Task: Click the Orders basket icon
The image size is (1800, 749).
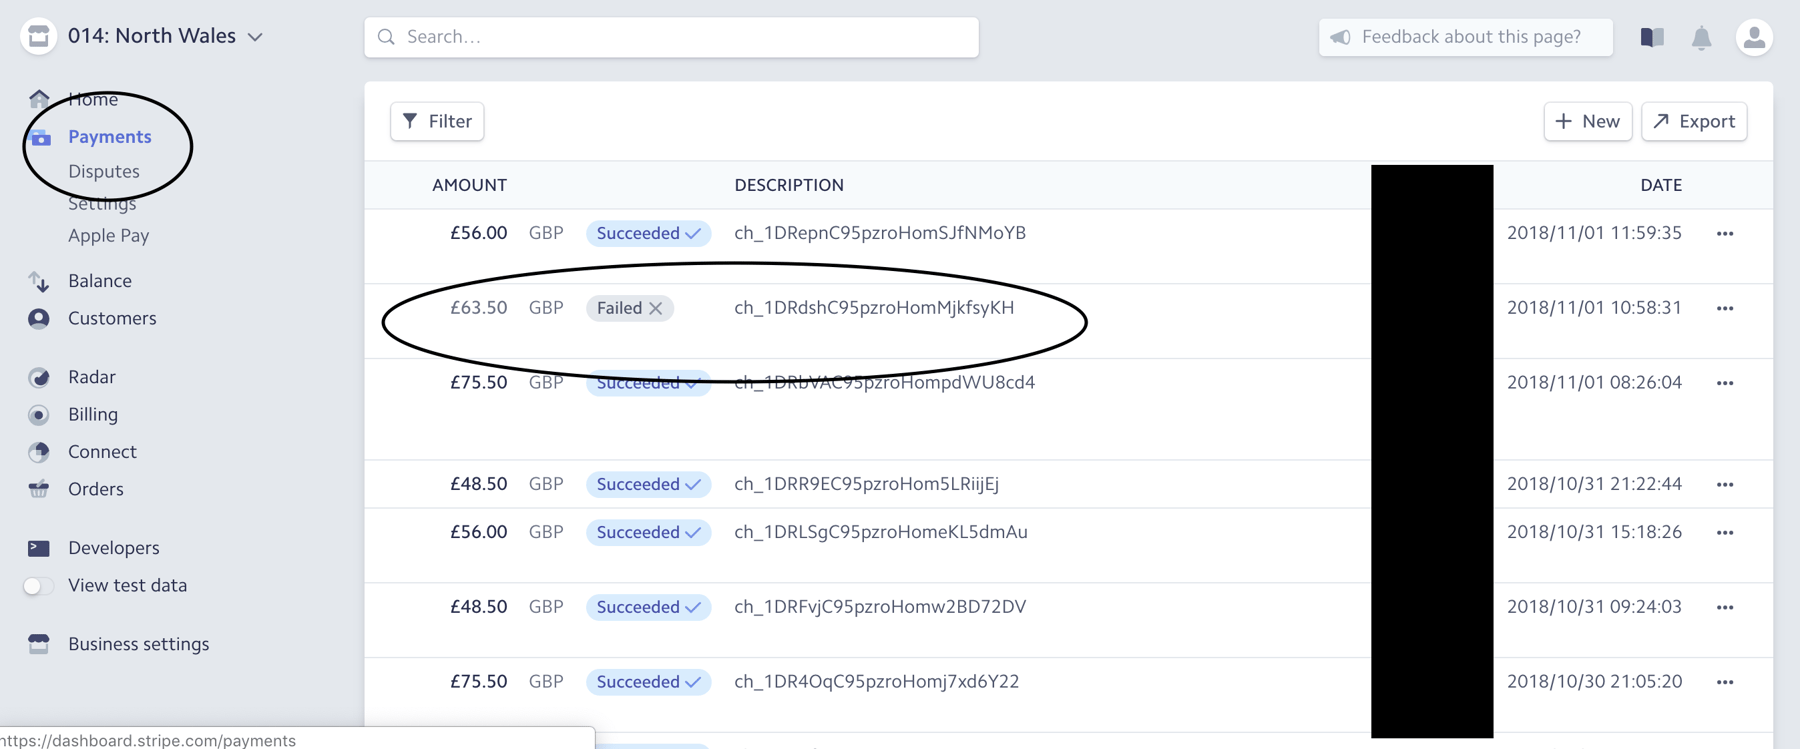Action: point(39,489)
